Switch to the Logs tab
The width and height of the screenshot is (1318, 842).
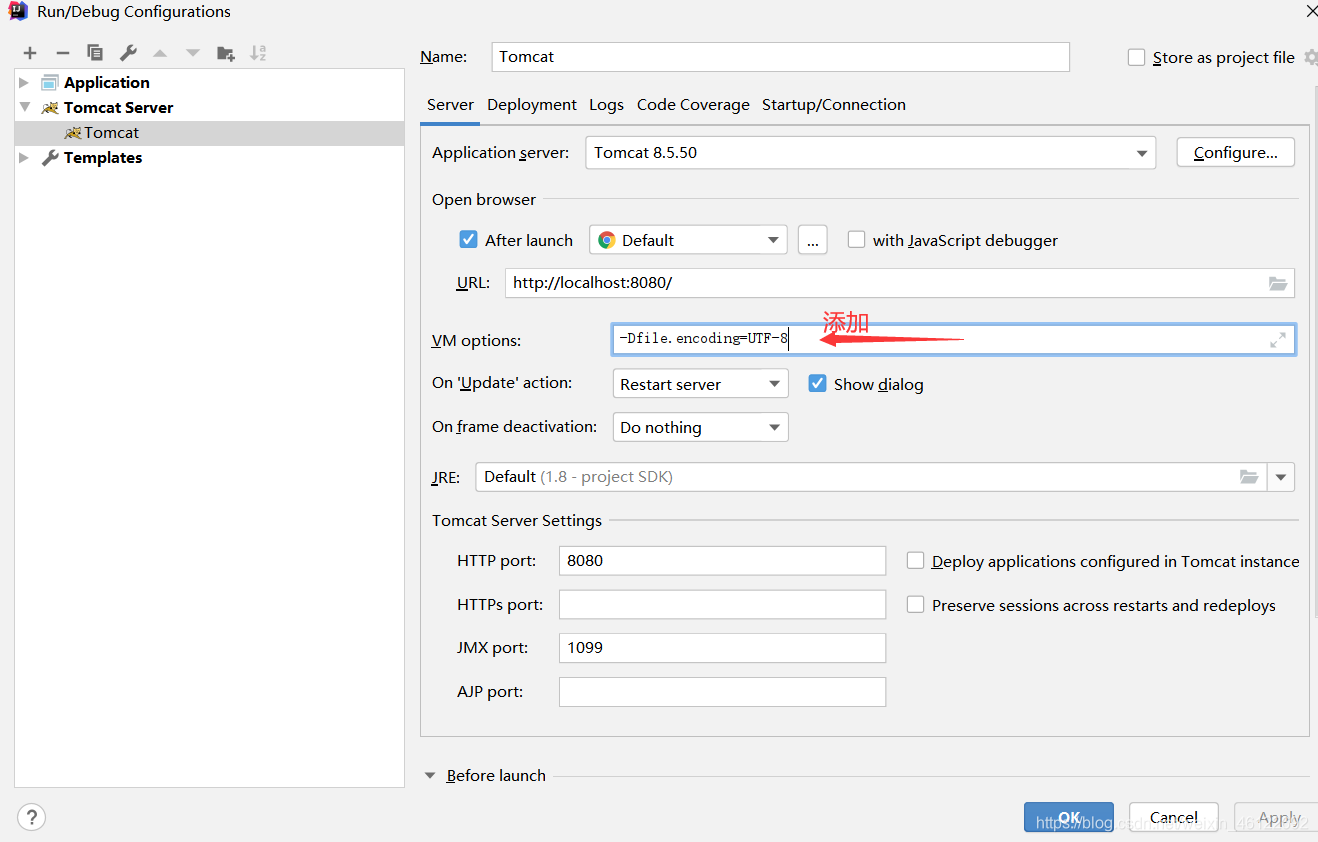pos(606,105)
